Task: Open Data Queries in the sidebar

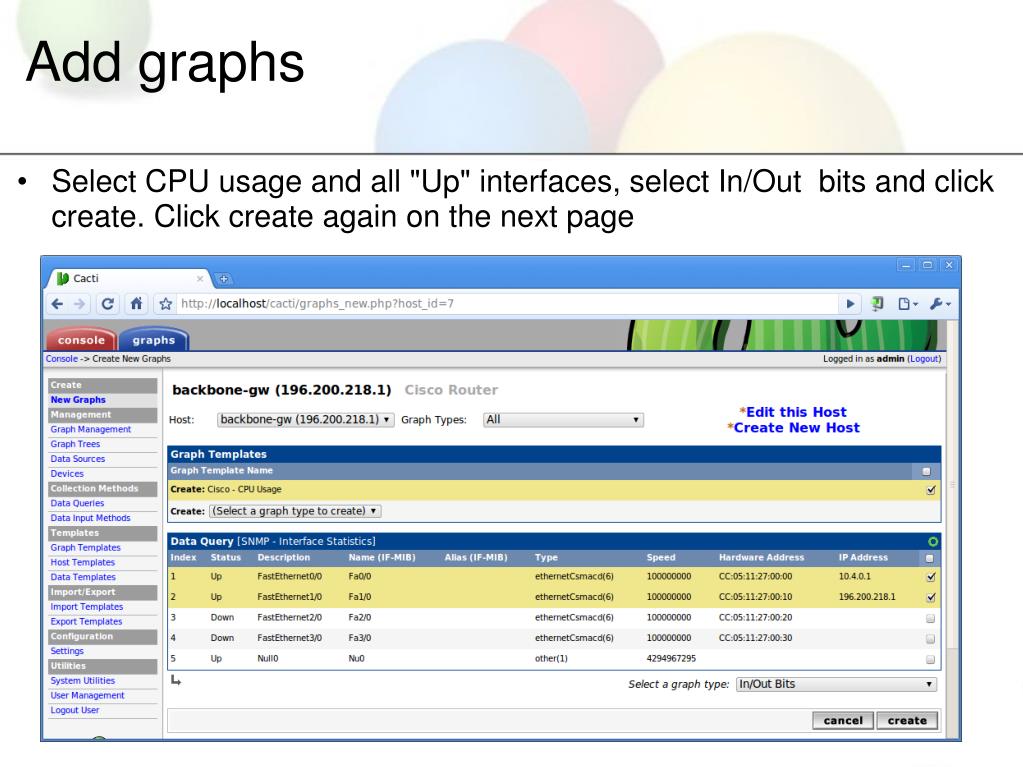Action: [77, 504]
